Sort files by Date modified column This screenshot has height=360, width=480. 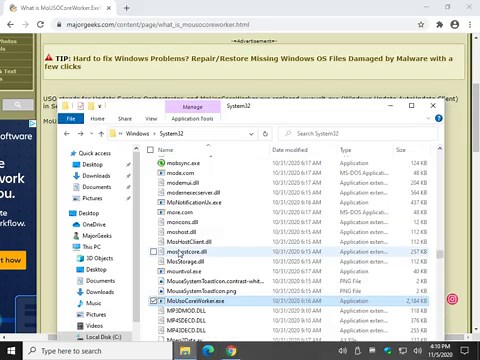pyautogui.click(x=290, y=150)
